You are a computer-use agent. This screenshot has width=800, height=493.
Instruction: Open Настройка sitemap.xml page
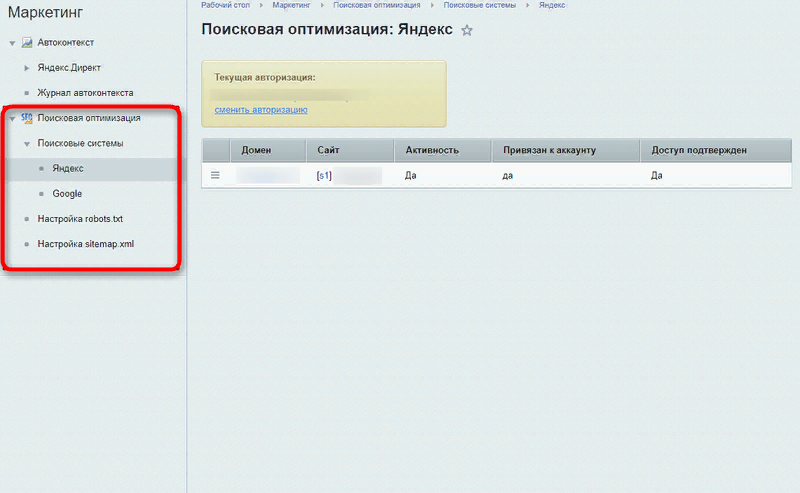click(85, 243)
